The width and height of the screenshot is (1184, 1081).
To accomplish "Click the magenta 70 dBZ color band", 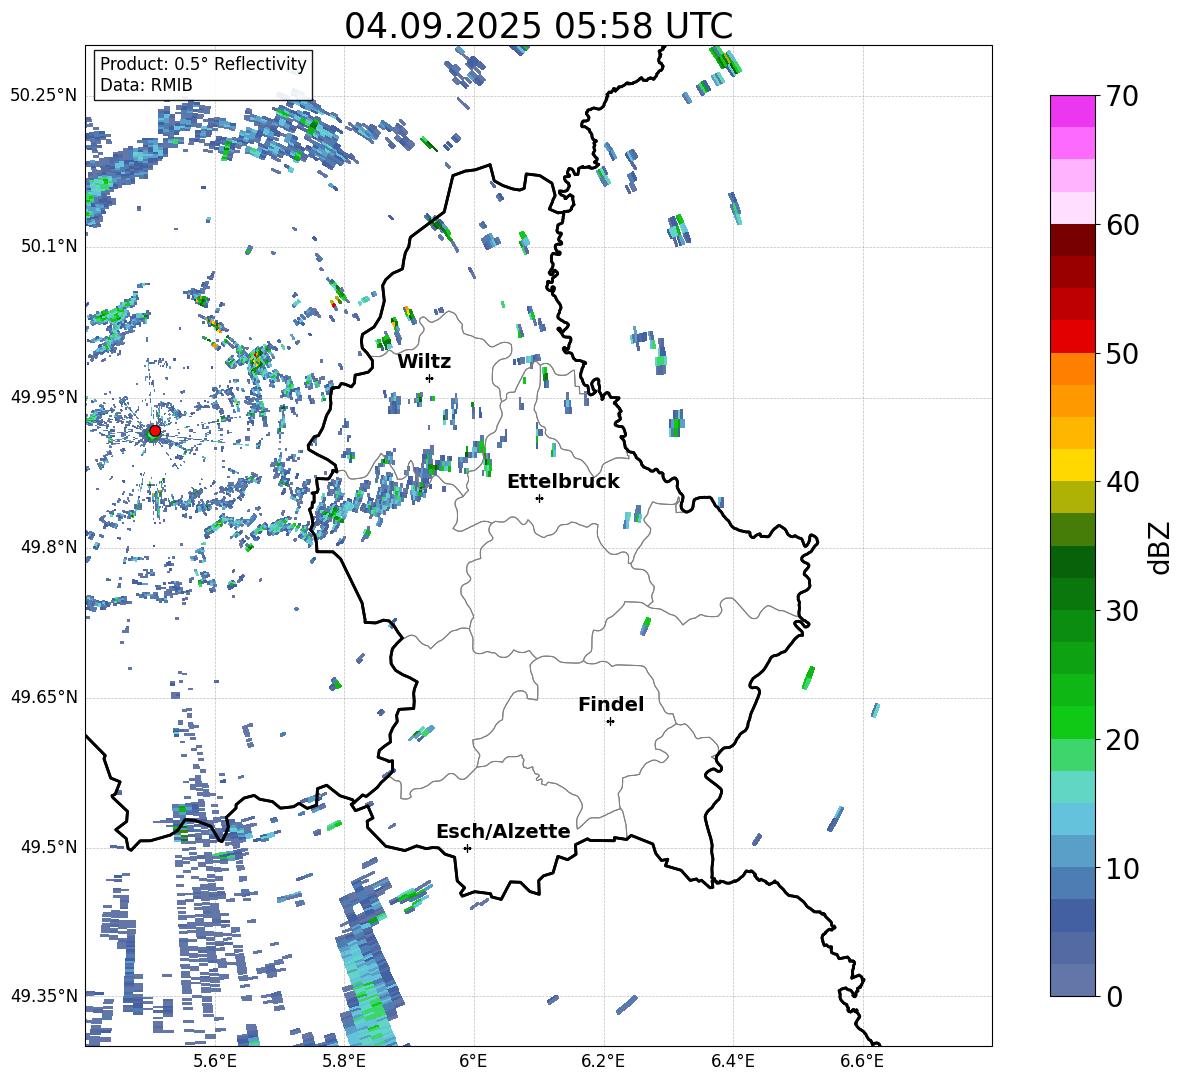I will point(1072,111).
